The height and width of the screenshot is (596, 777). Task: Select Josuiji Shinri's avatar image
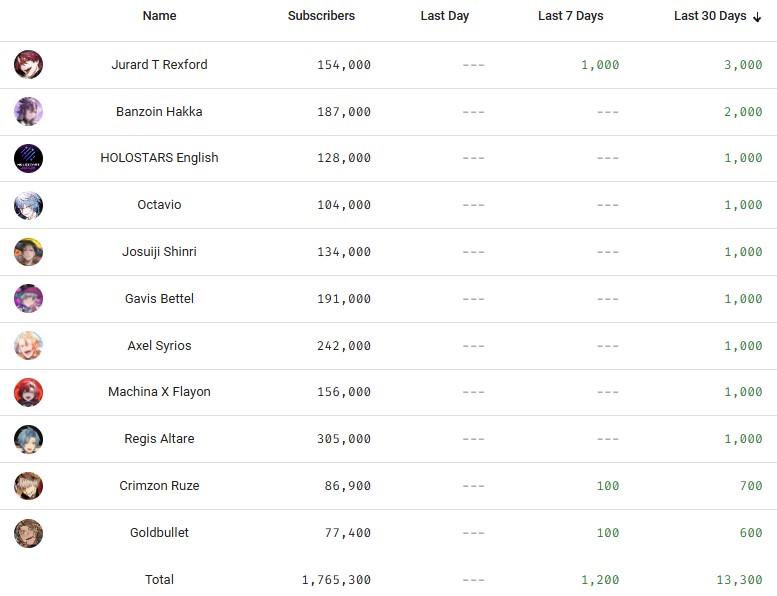point(28,252)
